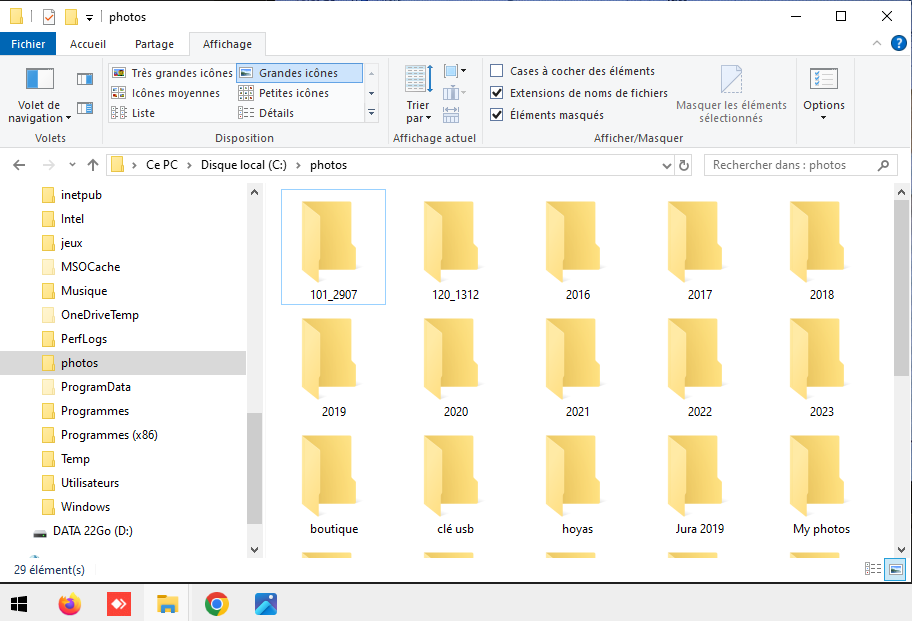Expand the Disposition layout gallery
Screen dimensions: 912x621
(372, 112)
